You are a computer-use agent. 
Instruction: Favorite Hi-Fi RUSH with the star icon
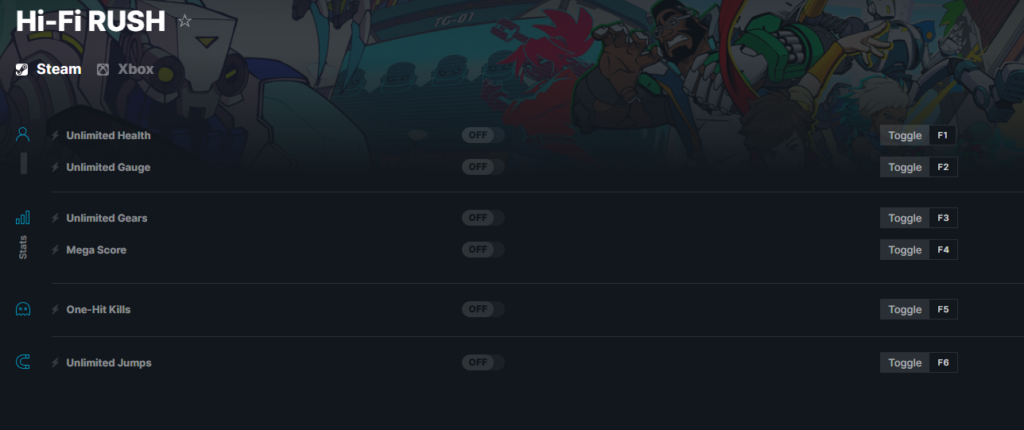185,22
